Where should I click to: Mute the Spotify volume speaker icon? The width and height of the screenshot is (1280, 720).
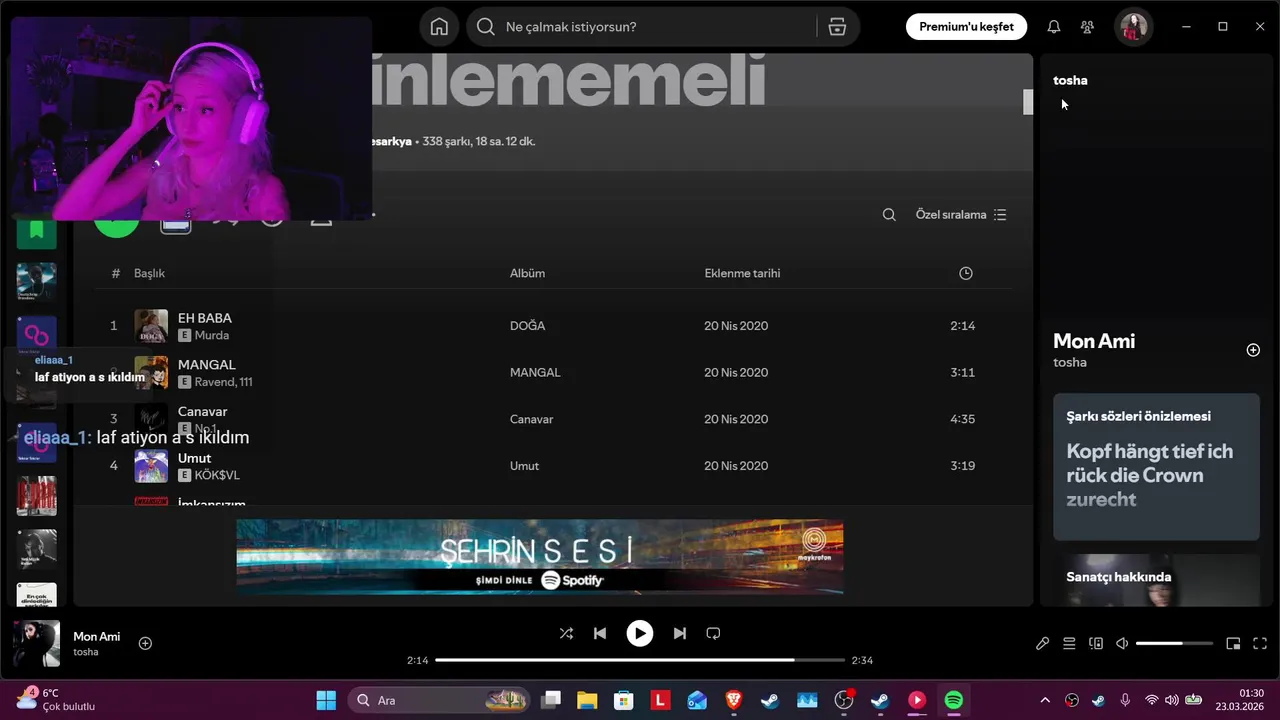click(x=1122, y=644)
